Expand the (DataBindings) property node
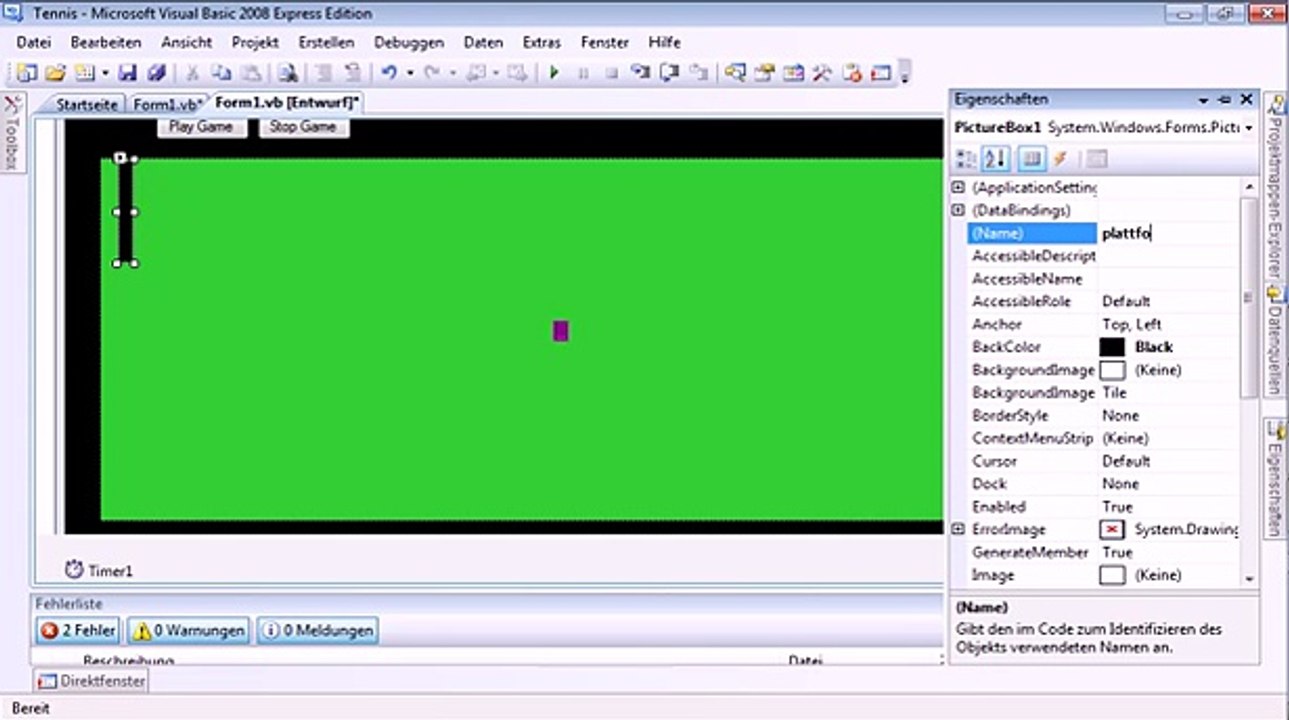This screenshot has height=720, width=1289. (x=958, y=210)
